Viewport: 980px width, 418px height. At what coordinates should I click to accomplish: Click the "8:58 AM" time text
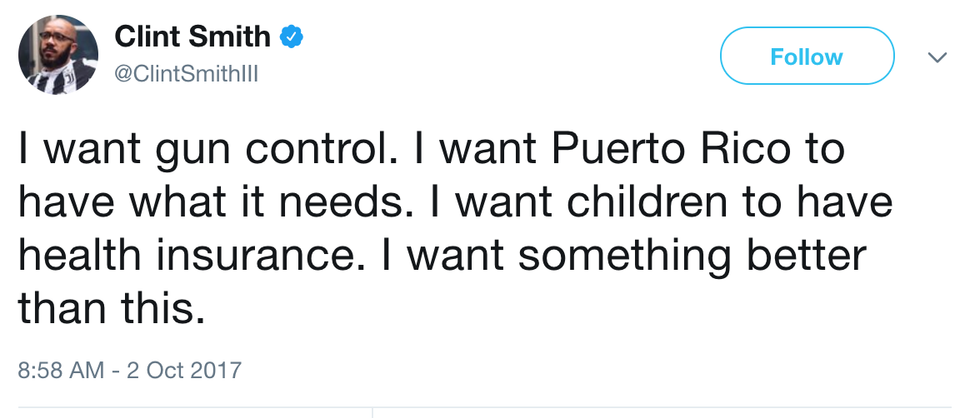pos(61,370)
